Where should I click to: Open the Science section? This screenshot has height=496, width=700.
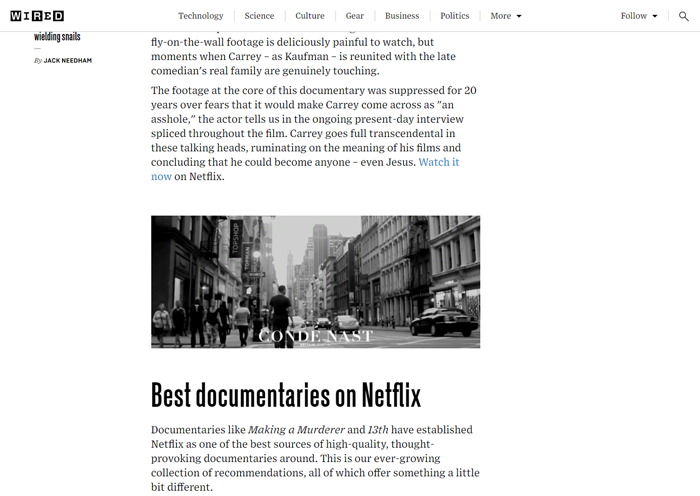tap(259, 16)
